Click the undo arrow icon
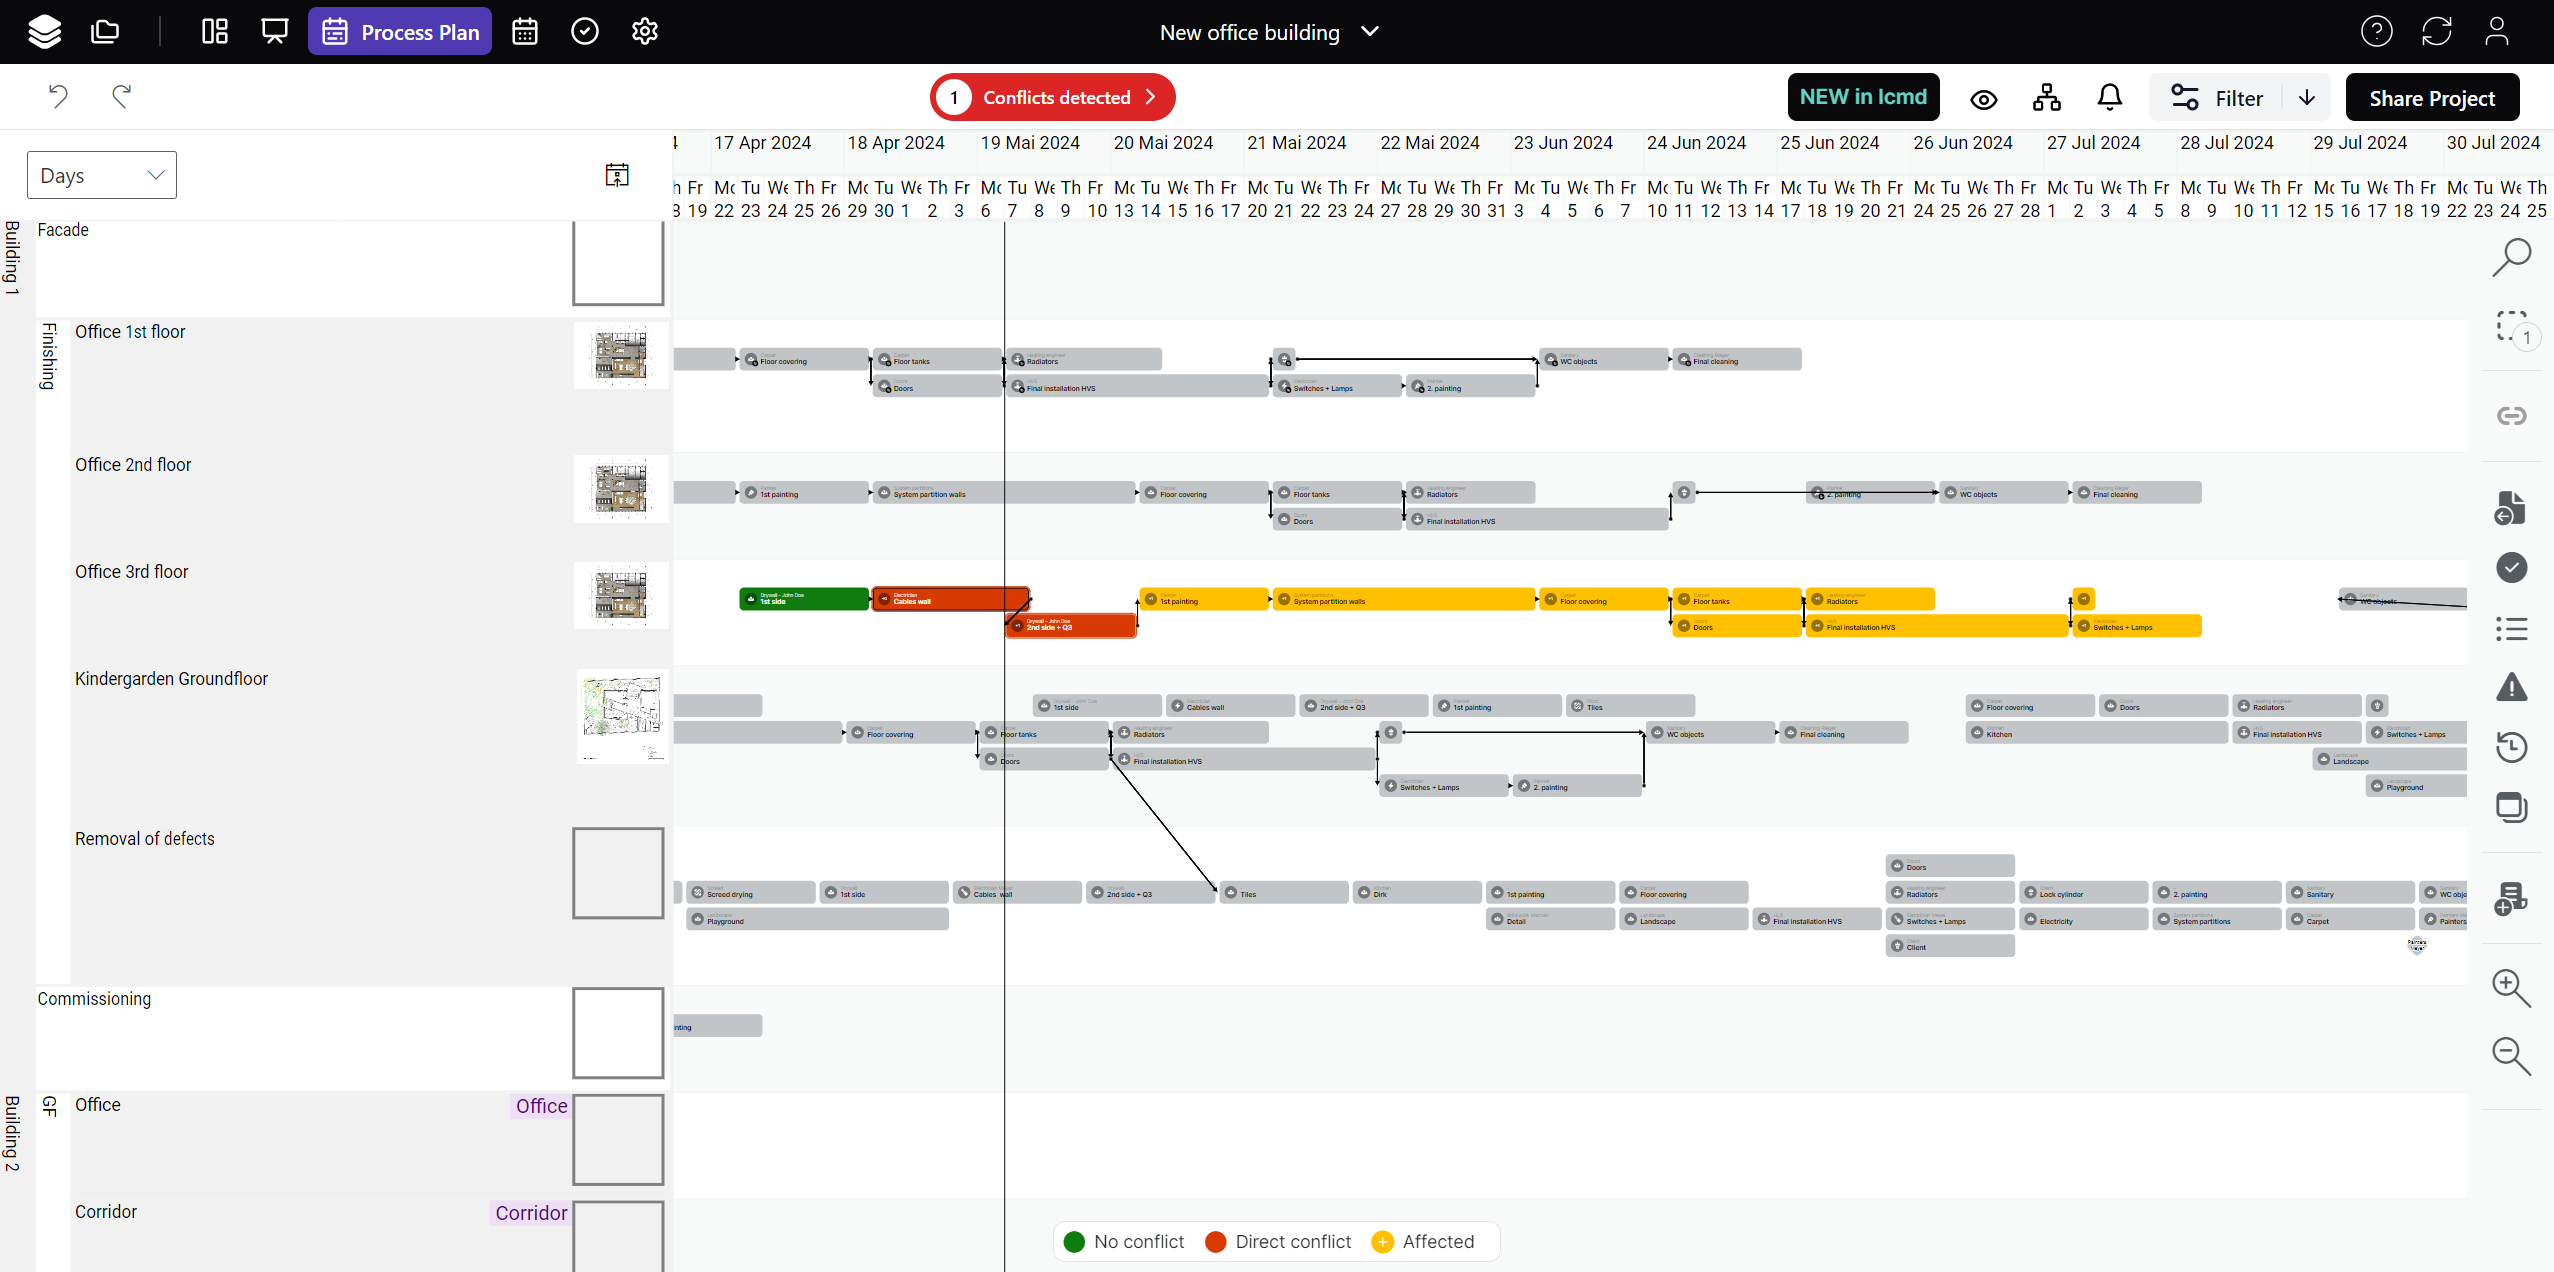The image size is (2554, 1272). 58,96
